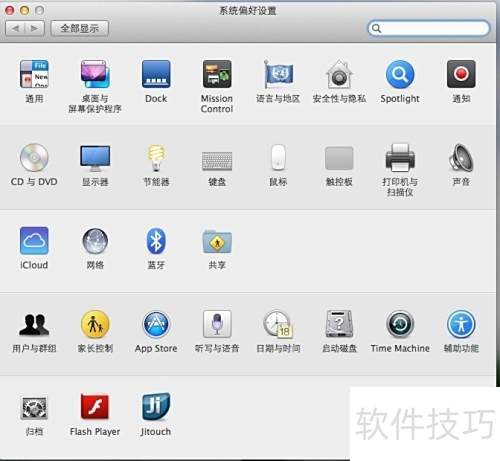The width and height of the screenshot is (500, 461).
Task: Go forward with the right arrow button
Action: (x=35, y=28)
